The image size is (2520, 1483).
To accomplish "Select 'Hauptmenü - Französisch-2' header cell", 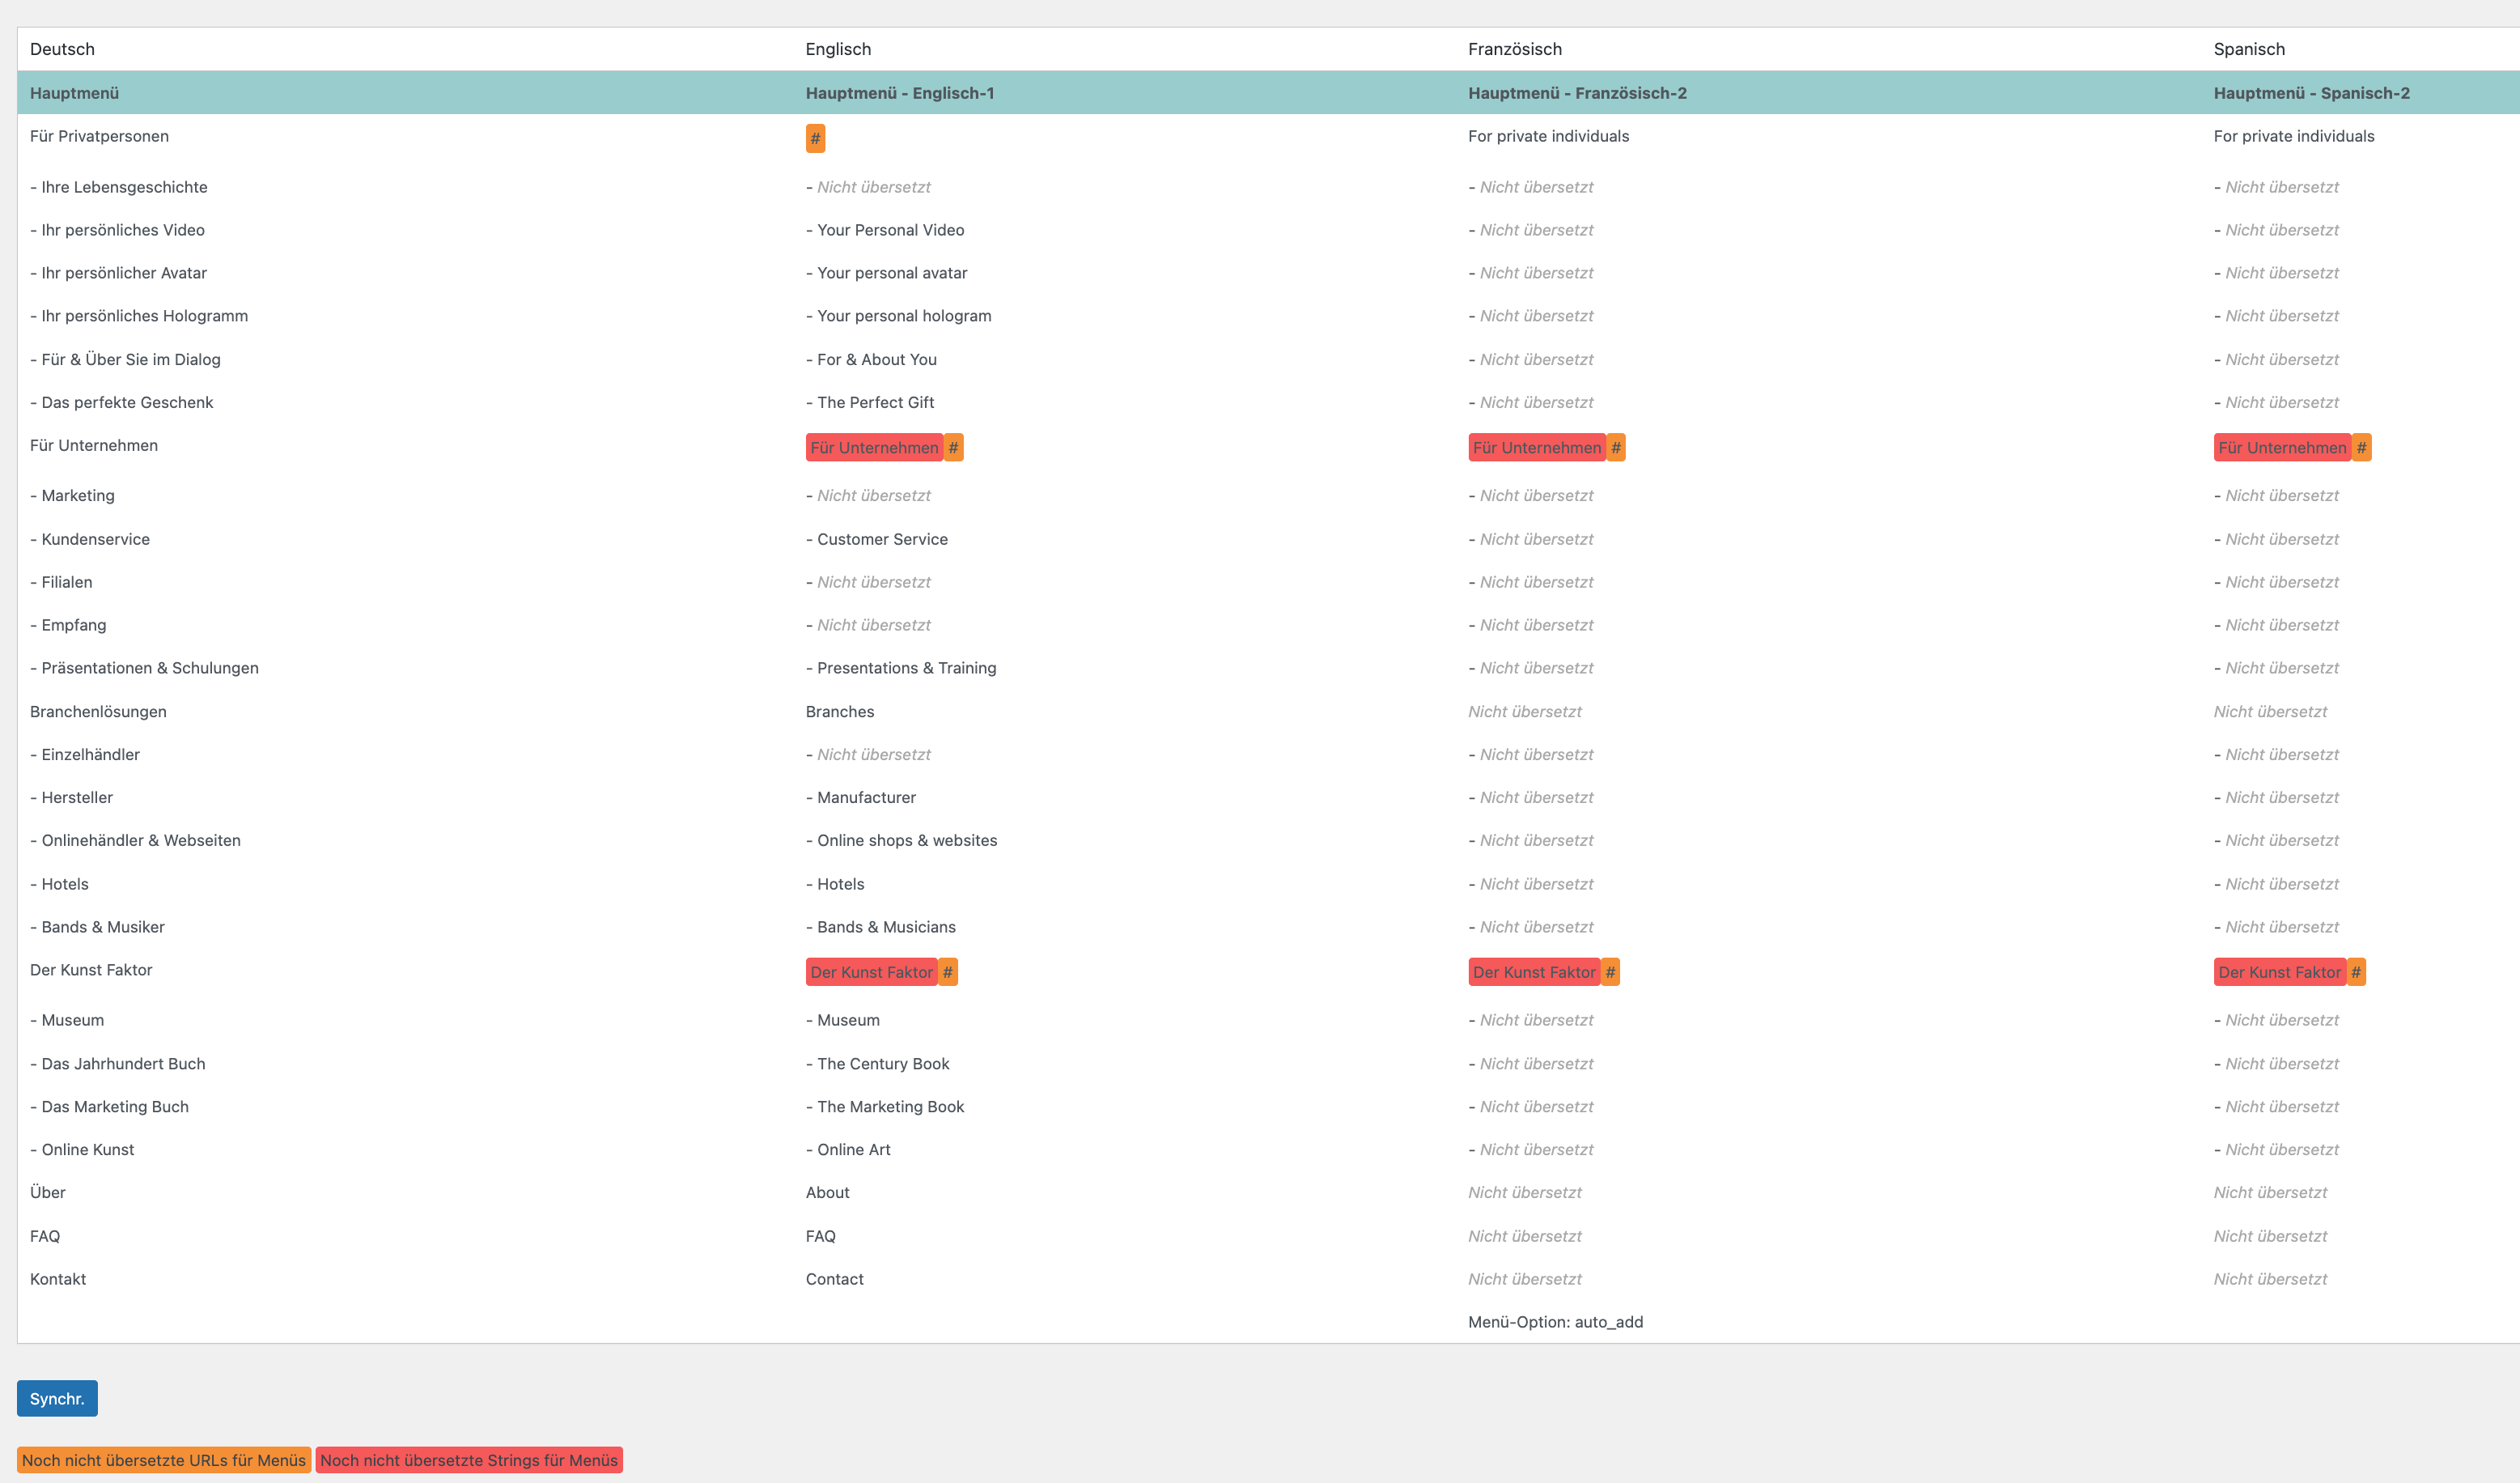I will point(1577,93).
